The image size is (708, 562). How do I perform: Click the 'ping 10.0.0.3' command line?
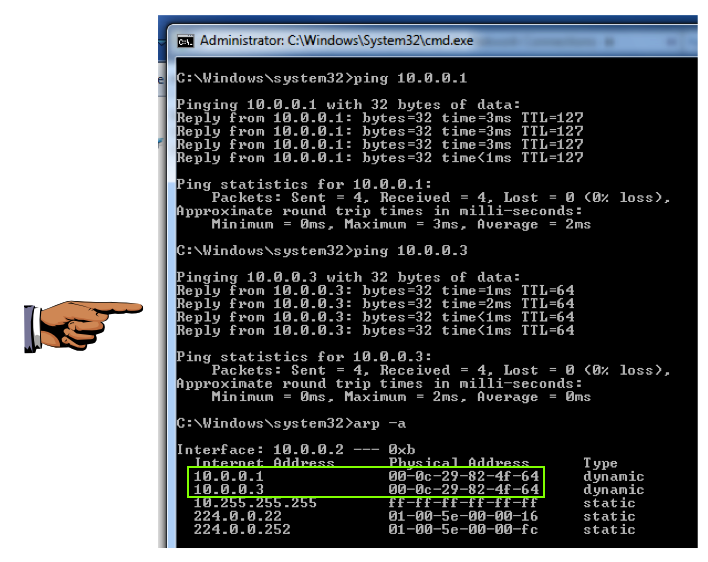(x=321, y=251)
